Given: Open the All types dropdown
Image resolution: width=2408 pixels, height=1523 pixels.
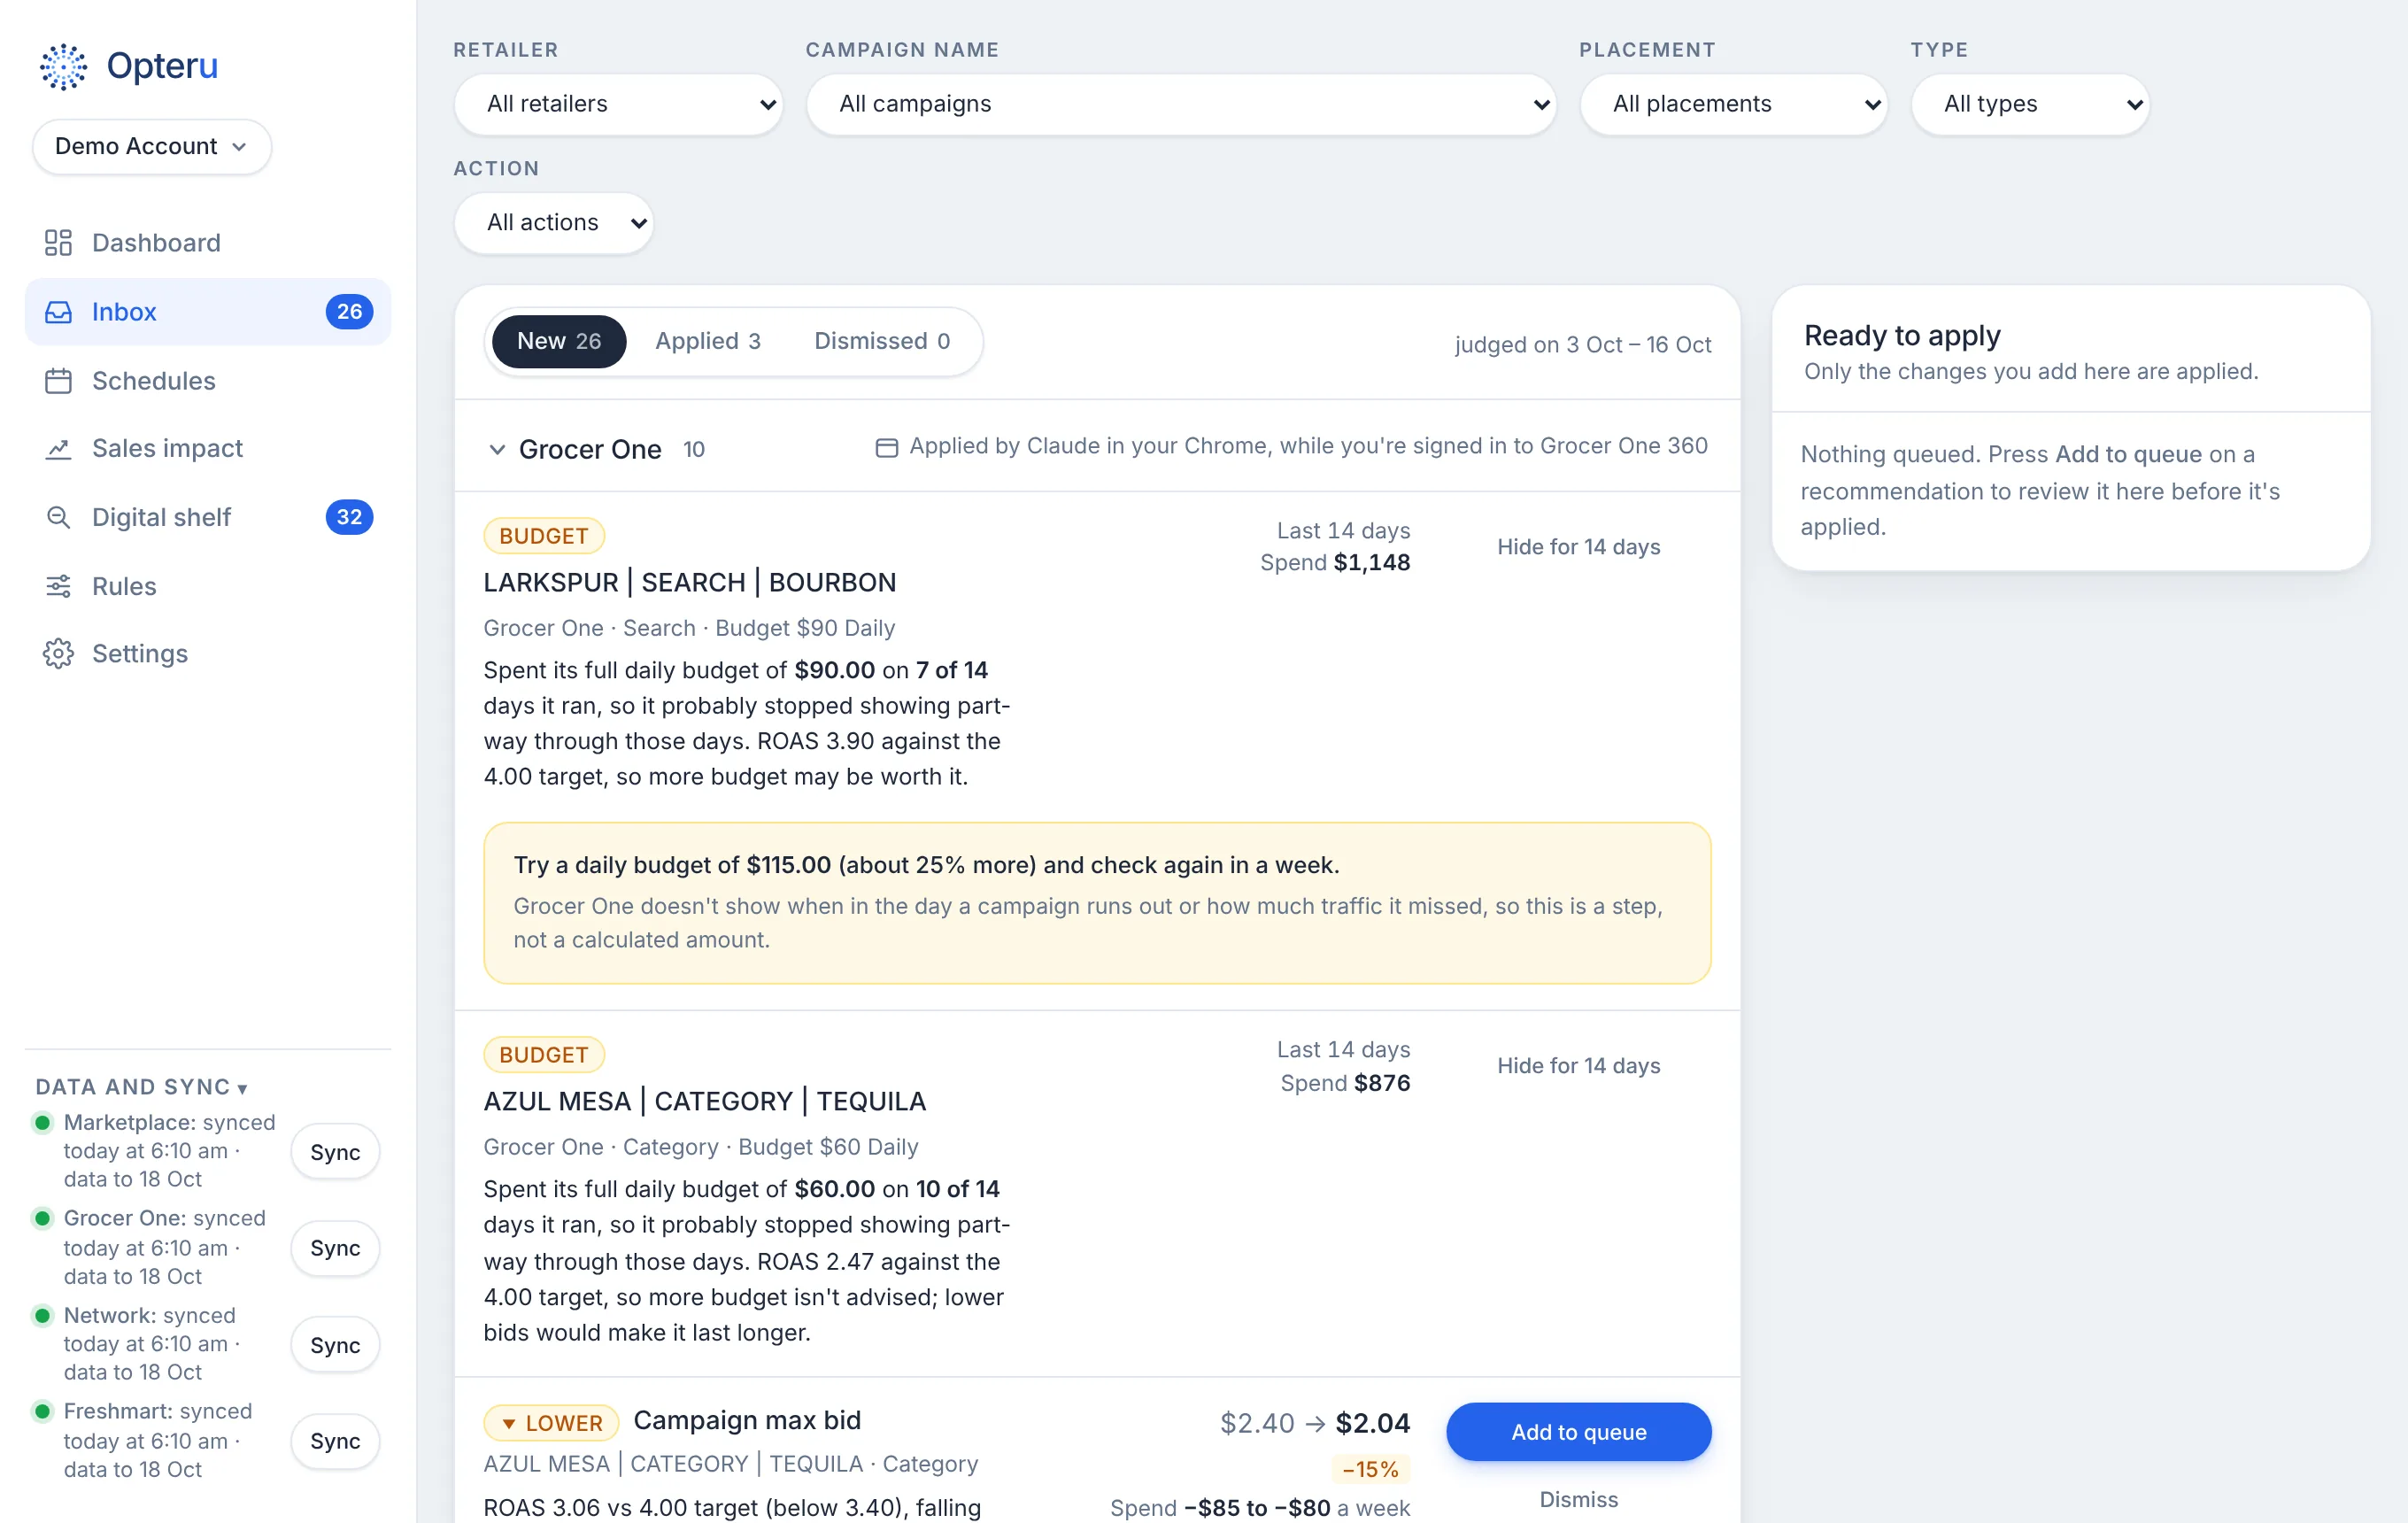Looking at the screenshot, I should 2029,104.
